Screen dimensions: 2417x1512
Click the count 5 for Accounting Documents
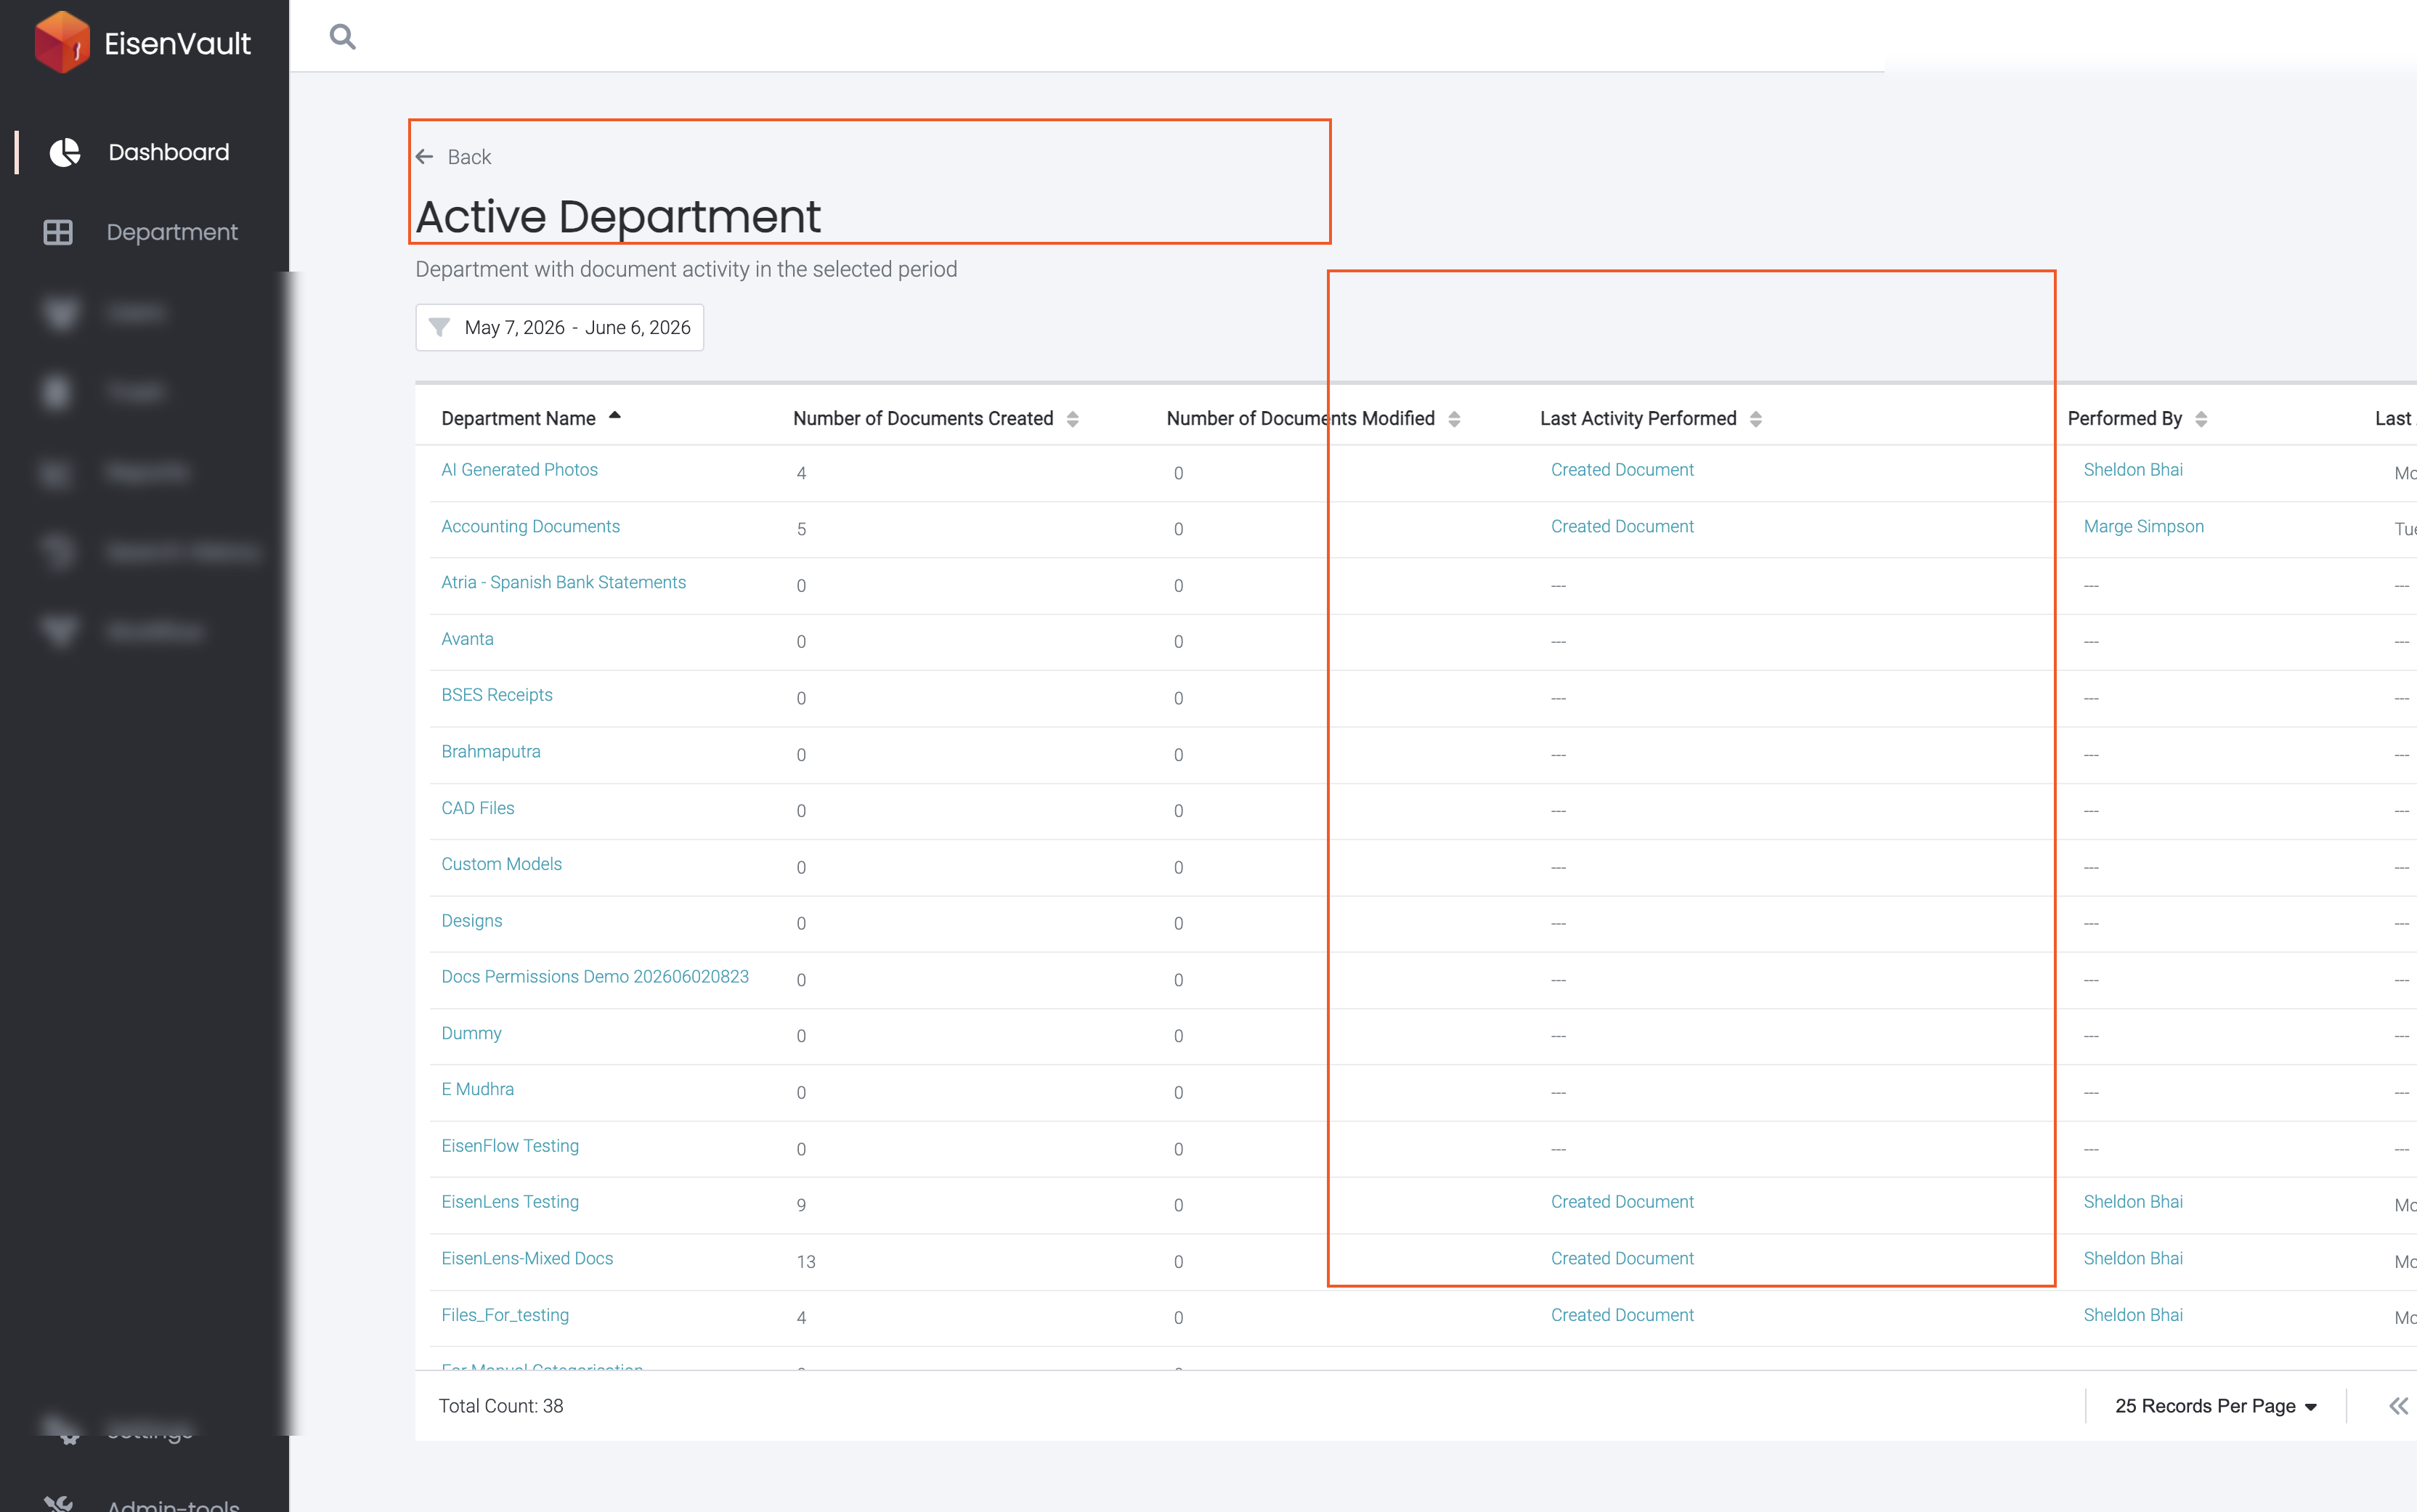click(x=801, y=529)
